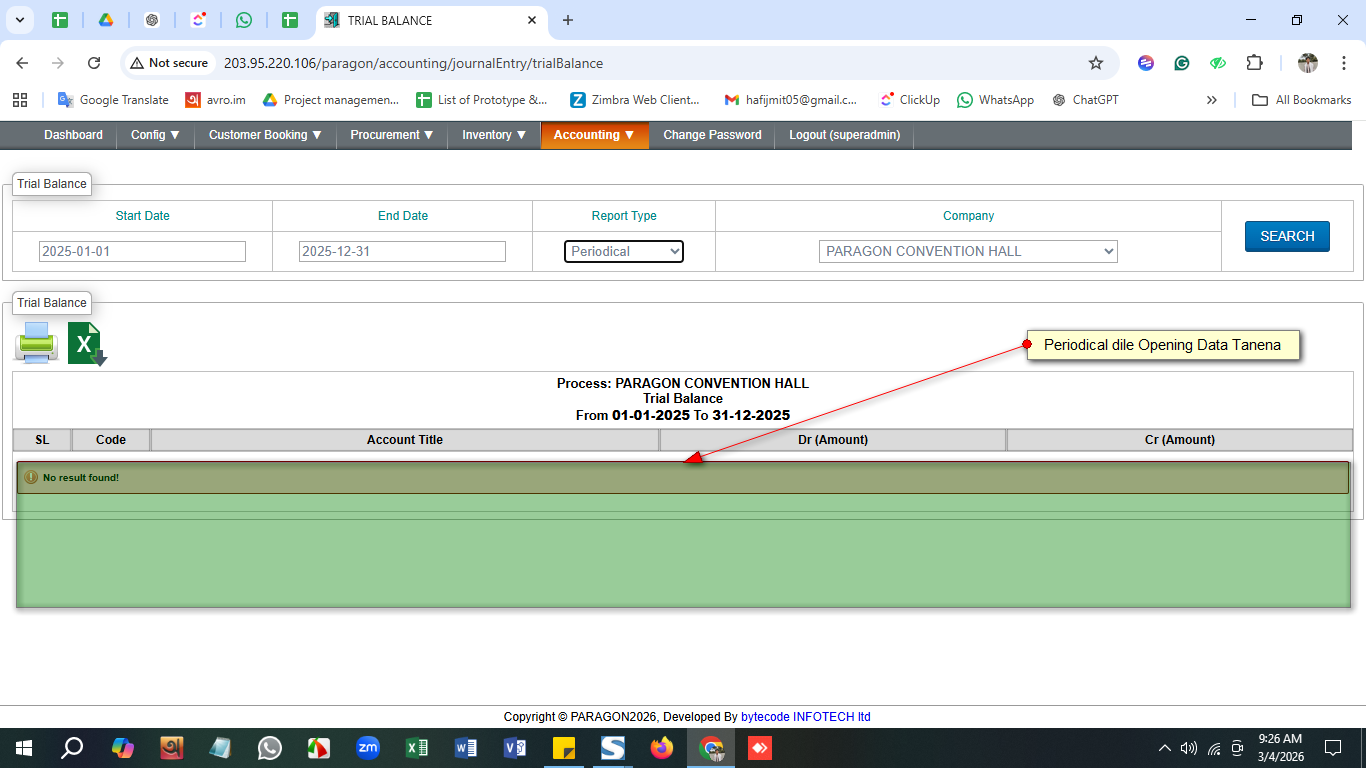Viewport: 1366px width, 768px height.
Task: Go to the Dashboard menu item
Action: tap(73, 135)
